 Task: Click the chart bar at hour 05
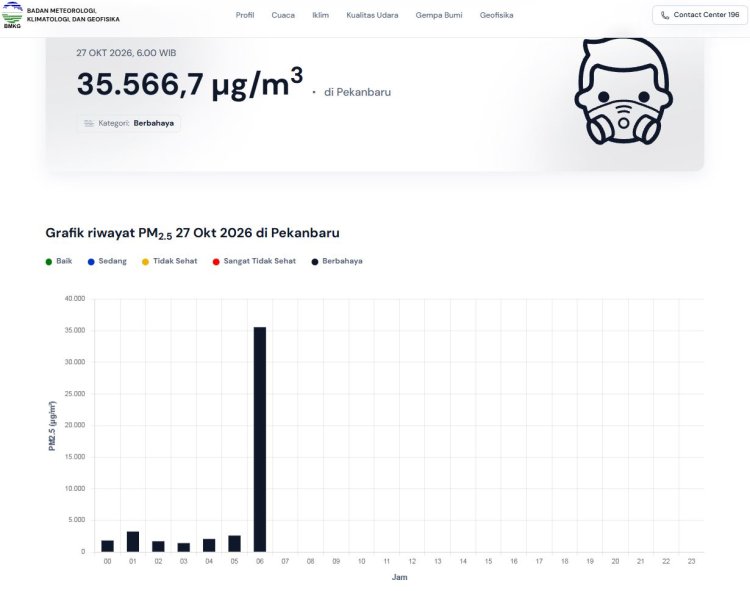[x=234, y=543]
